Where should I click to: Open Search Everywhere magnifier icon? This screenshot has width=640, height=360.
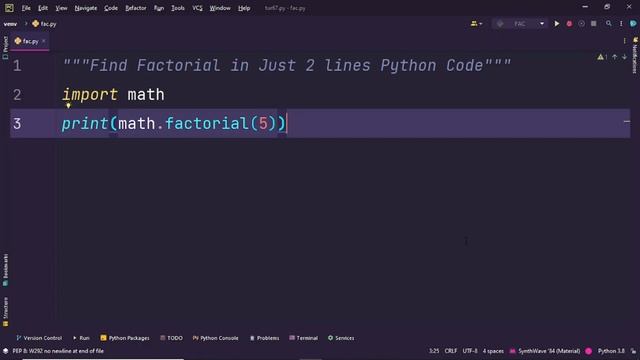(x=609, y=24)
